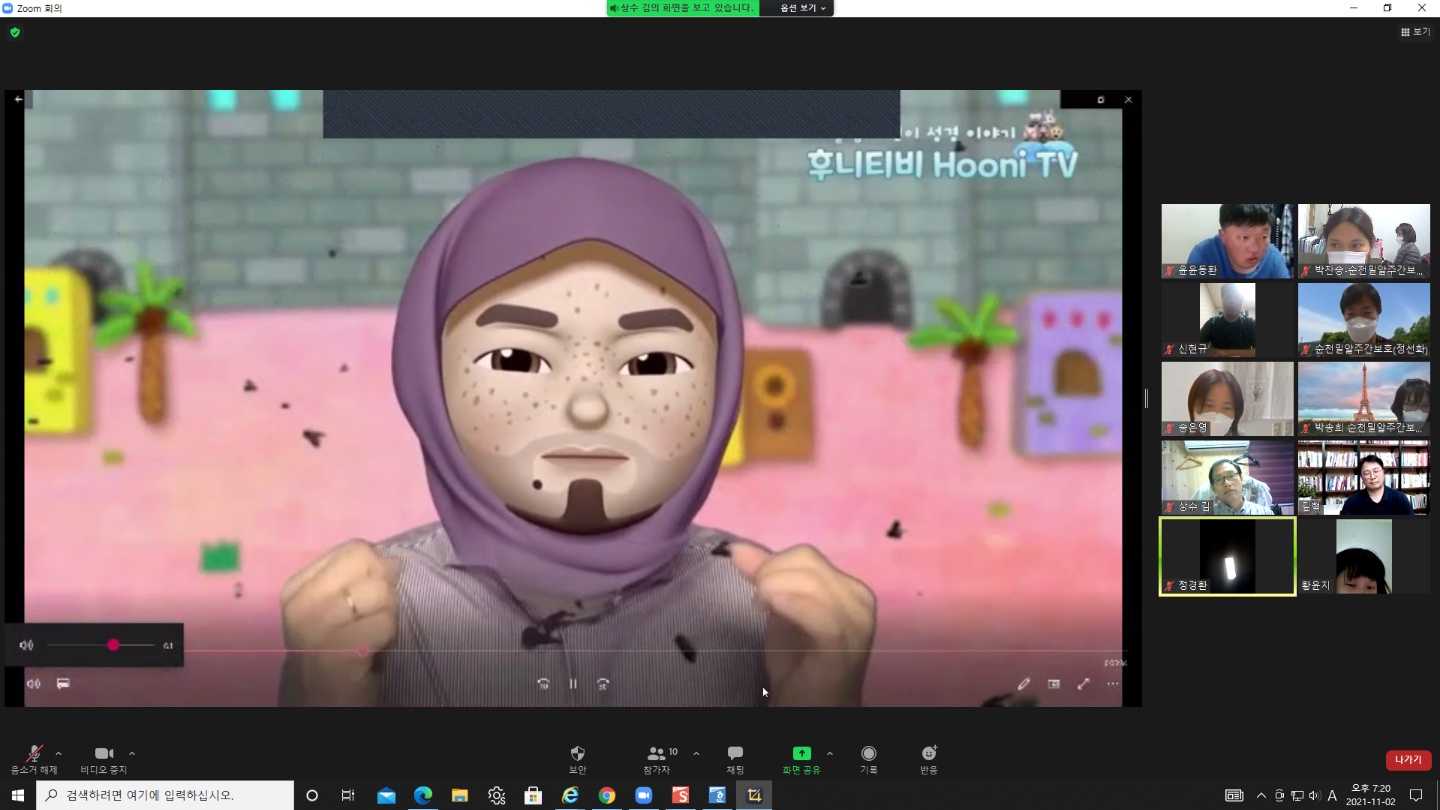
Task: Open video options arrow beside 비디오 중지
Action: (x=132, y=754)
